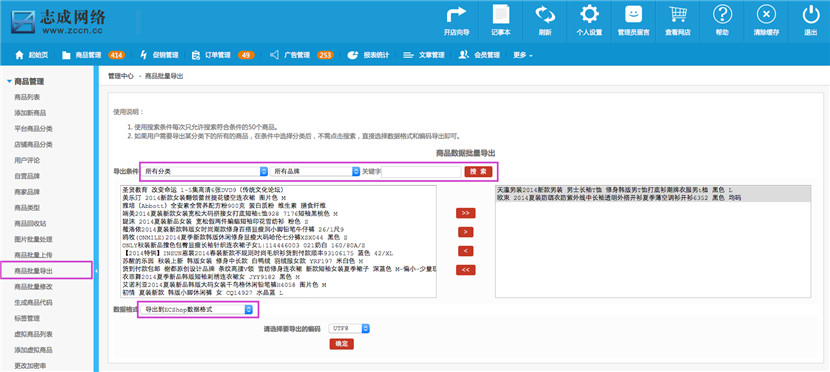Open 店铺商品分类 in sidebar
This screenshot has height=372, width=830.
(x=33, y=144)
